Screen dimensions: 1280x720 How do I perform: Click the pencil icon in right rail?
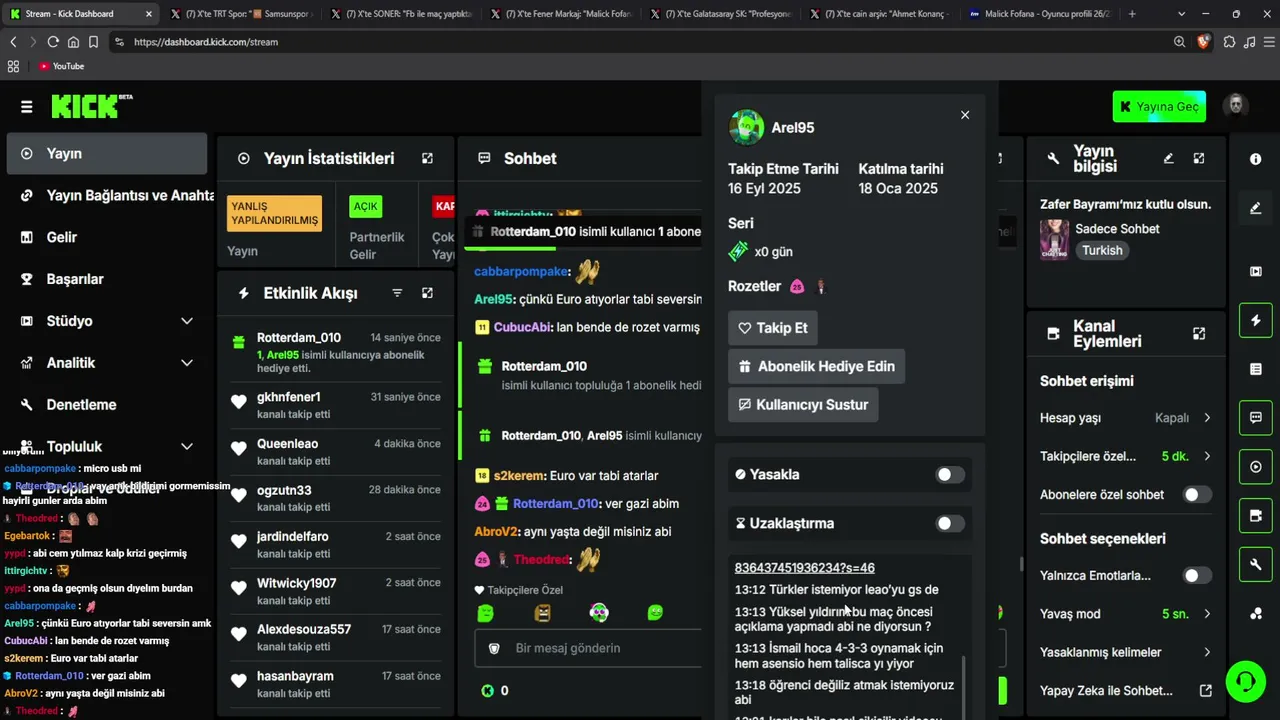(1256, 208)
